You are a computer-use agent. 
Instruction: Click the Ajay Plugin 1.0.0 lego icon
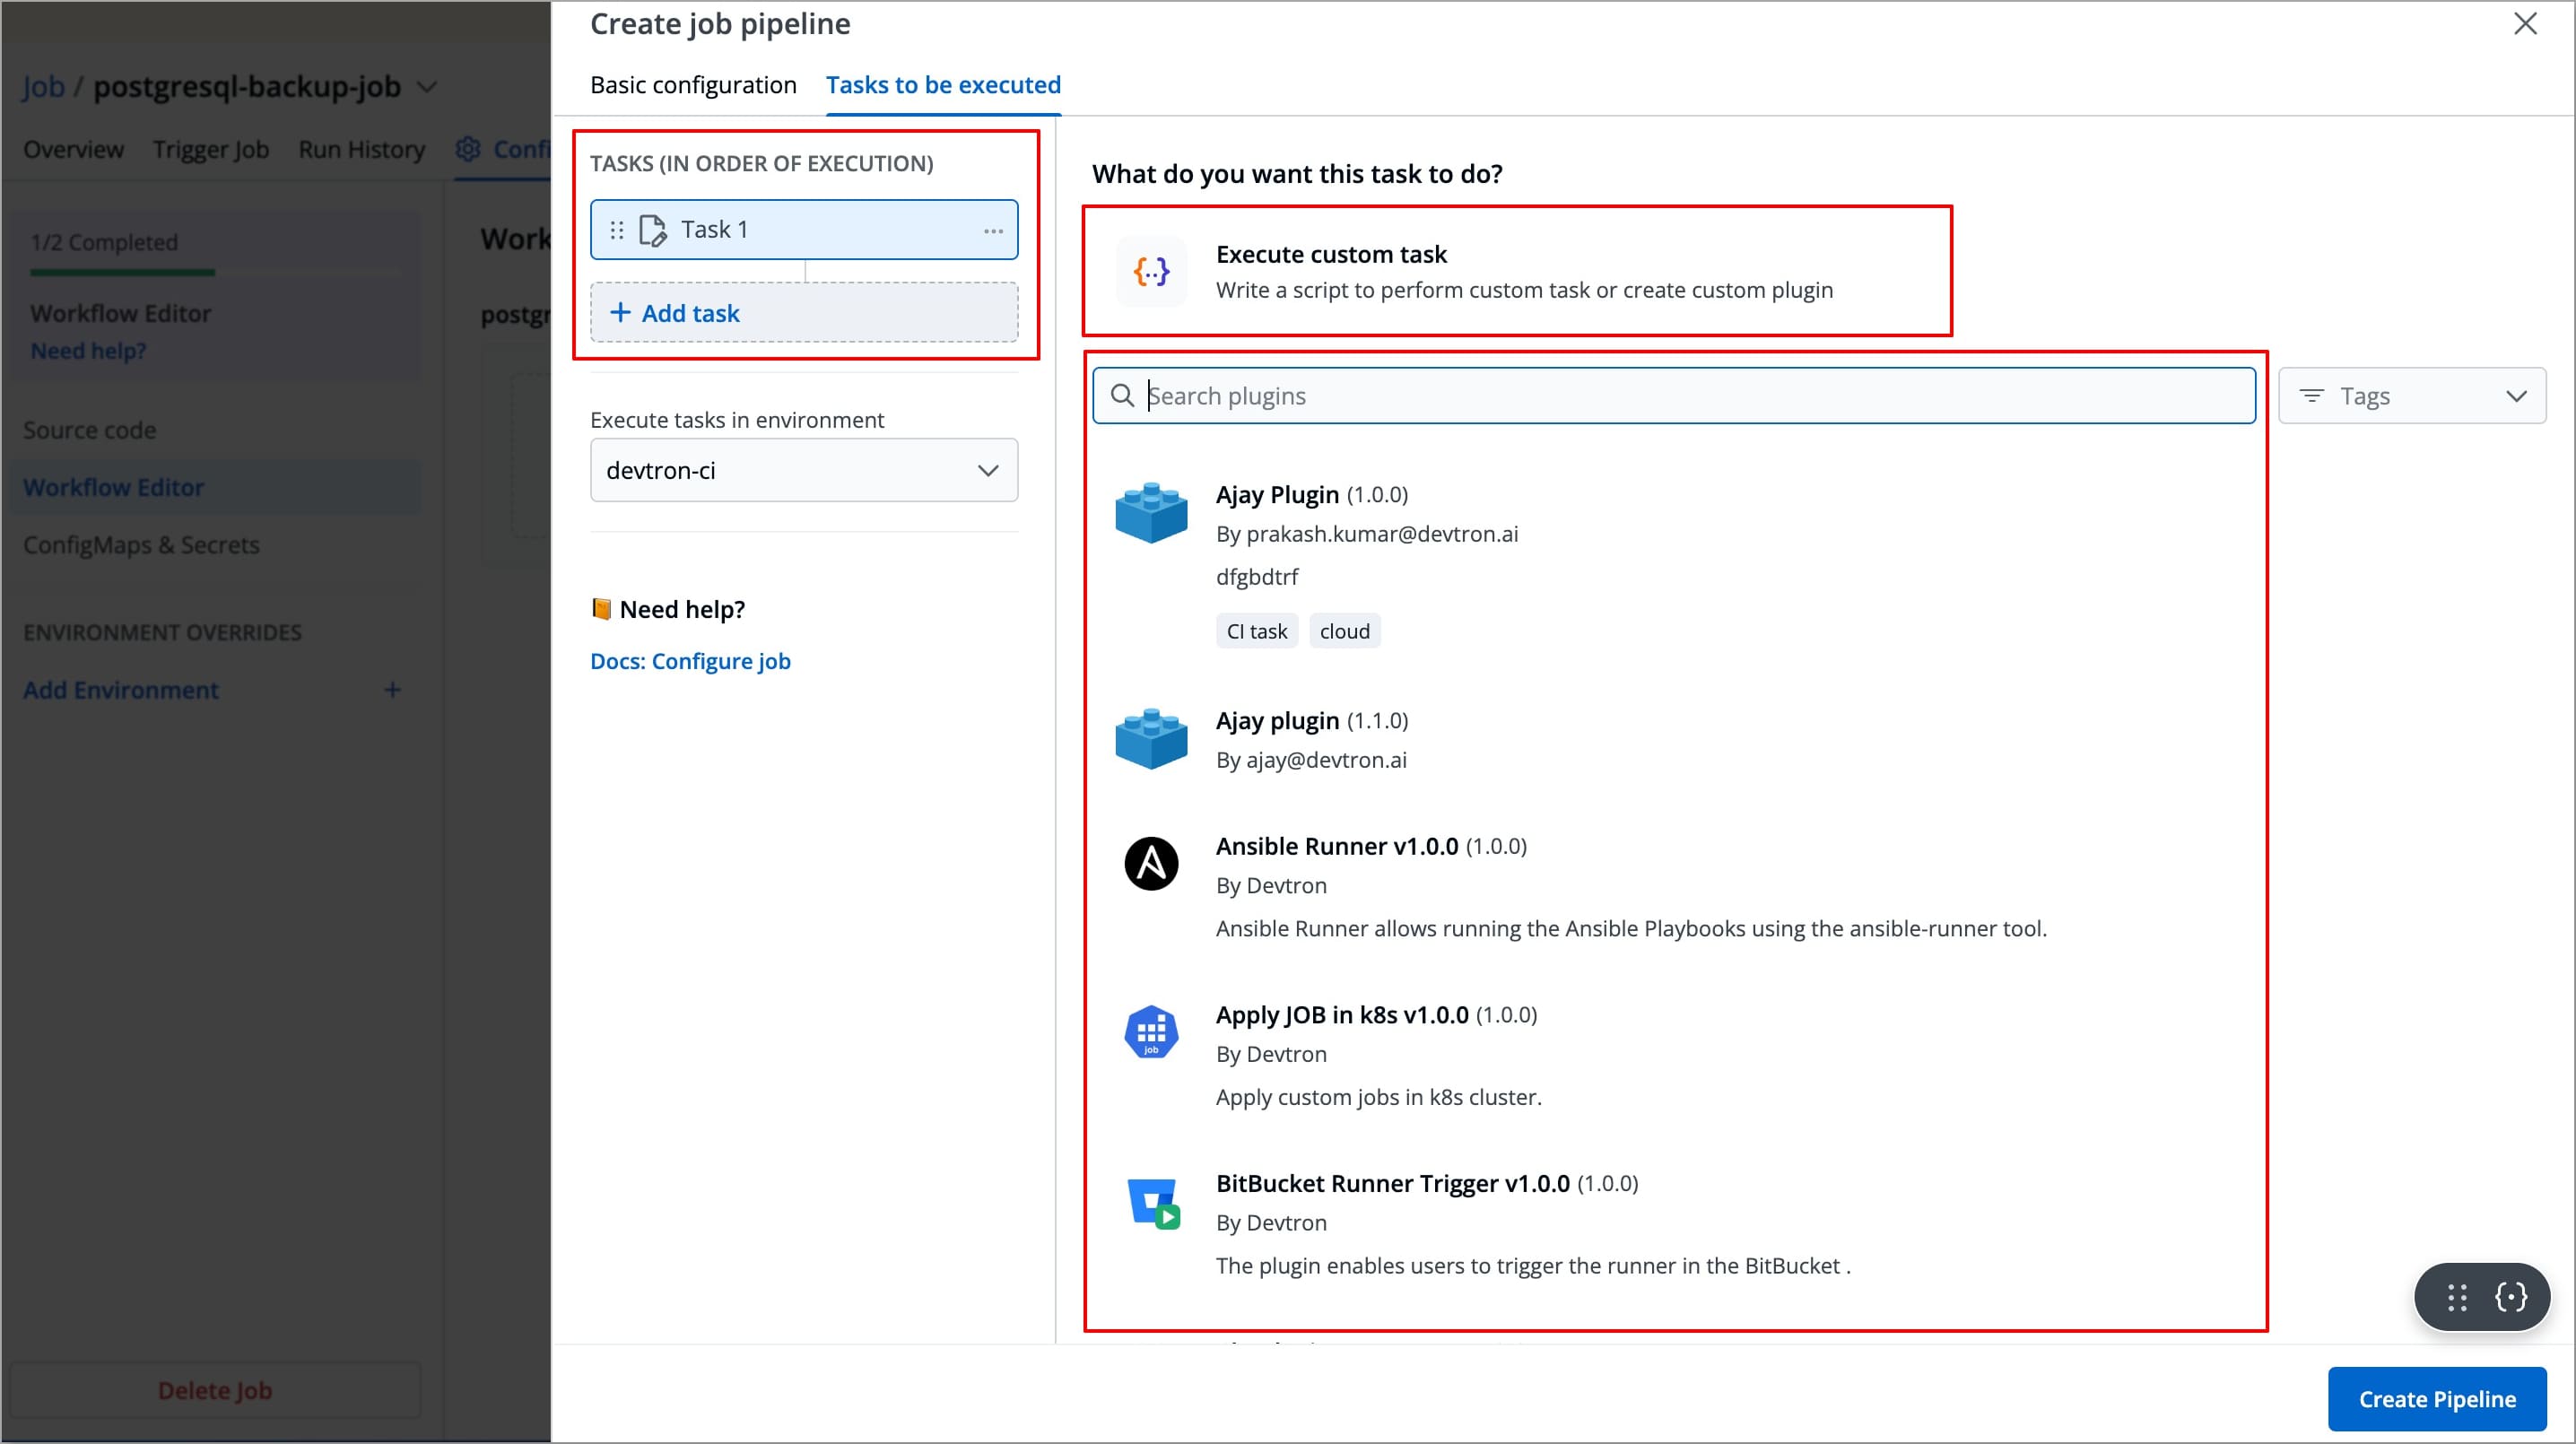(x=1151, y=513)
